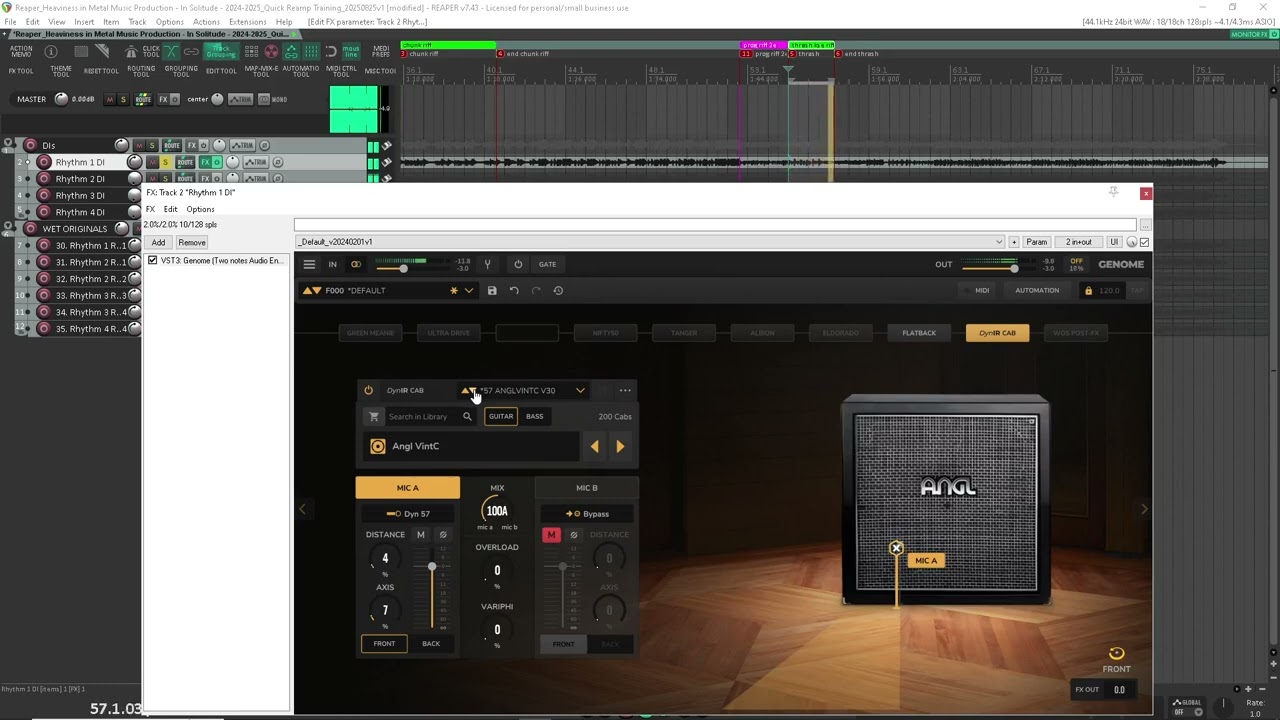Screen dimensions: 1280x720
Task: Open FX window Options menu
Action: [200, 209]
